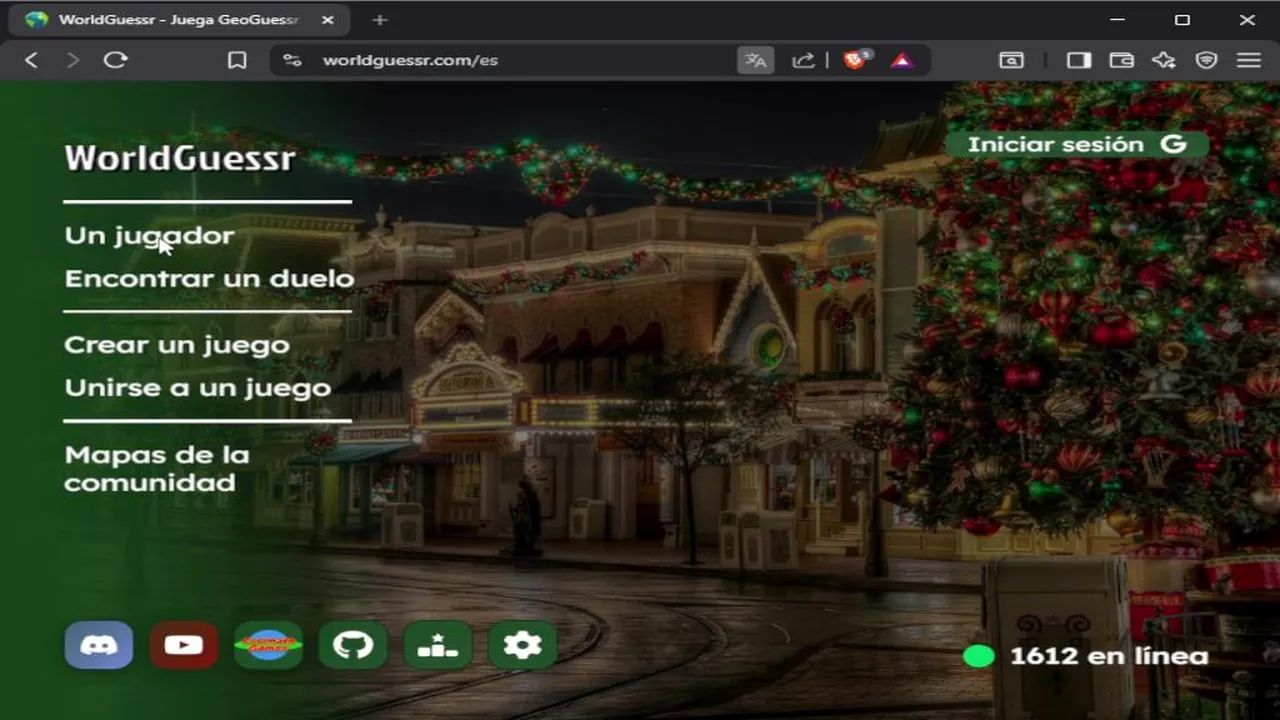1280x720 pixels.
Task: Select the WorldGuessr browser tab
Action: coord(180,20)
